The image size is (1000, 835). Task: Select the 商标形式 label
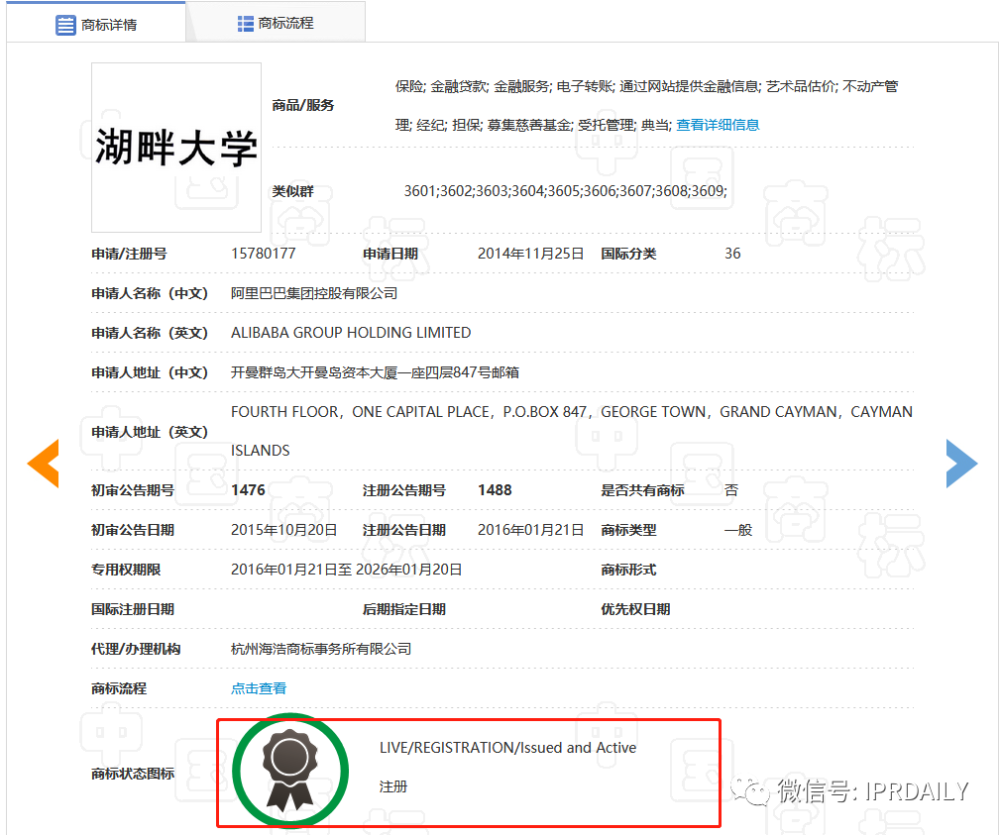(628, 570)
